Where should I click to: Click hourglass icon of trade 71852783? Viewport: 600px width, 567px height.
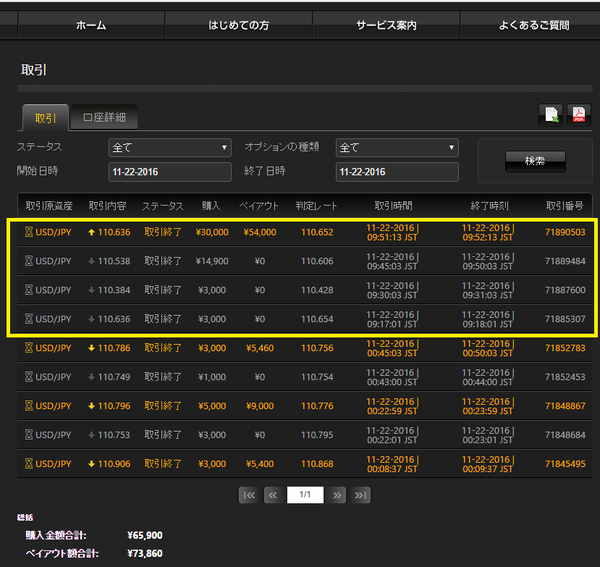coord(29,348)
